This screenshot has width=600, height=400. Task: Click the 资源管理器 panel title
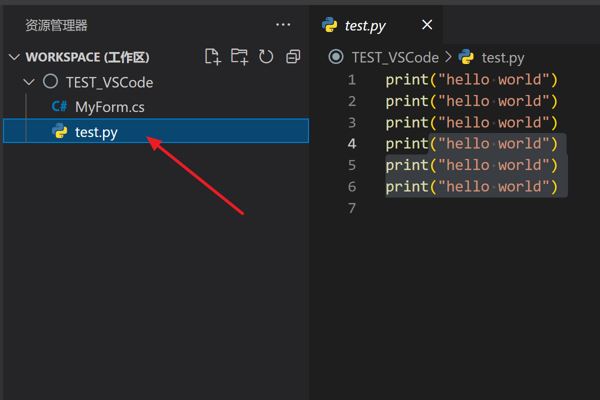tap(56, 25)
